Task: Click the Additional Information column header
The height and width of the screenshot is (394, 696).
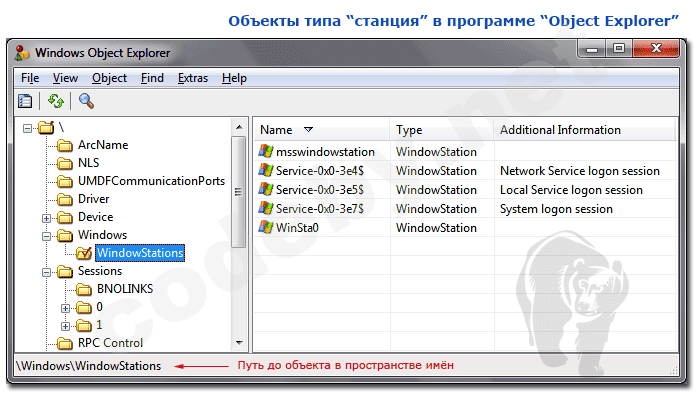Action: tap(585, 130)
